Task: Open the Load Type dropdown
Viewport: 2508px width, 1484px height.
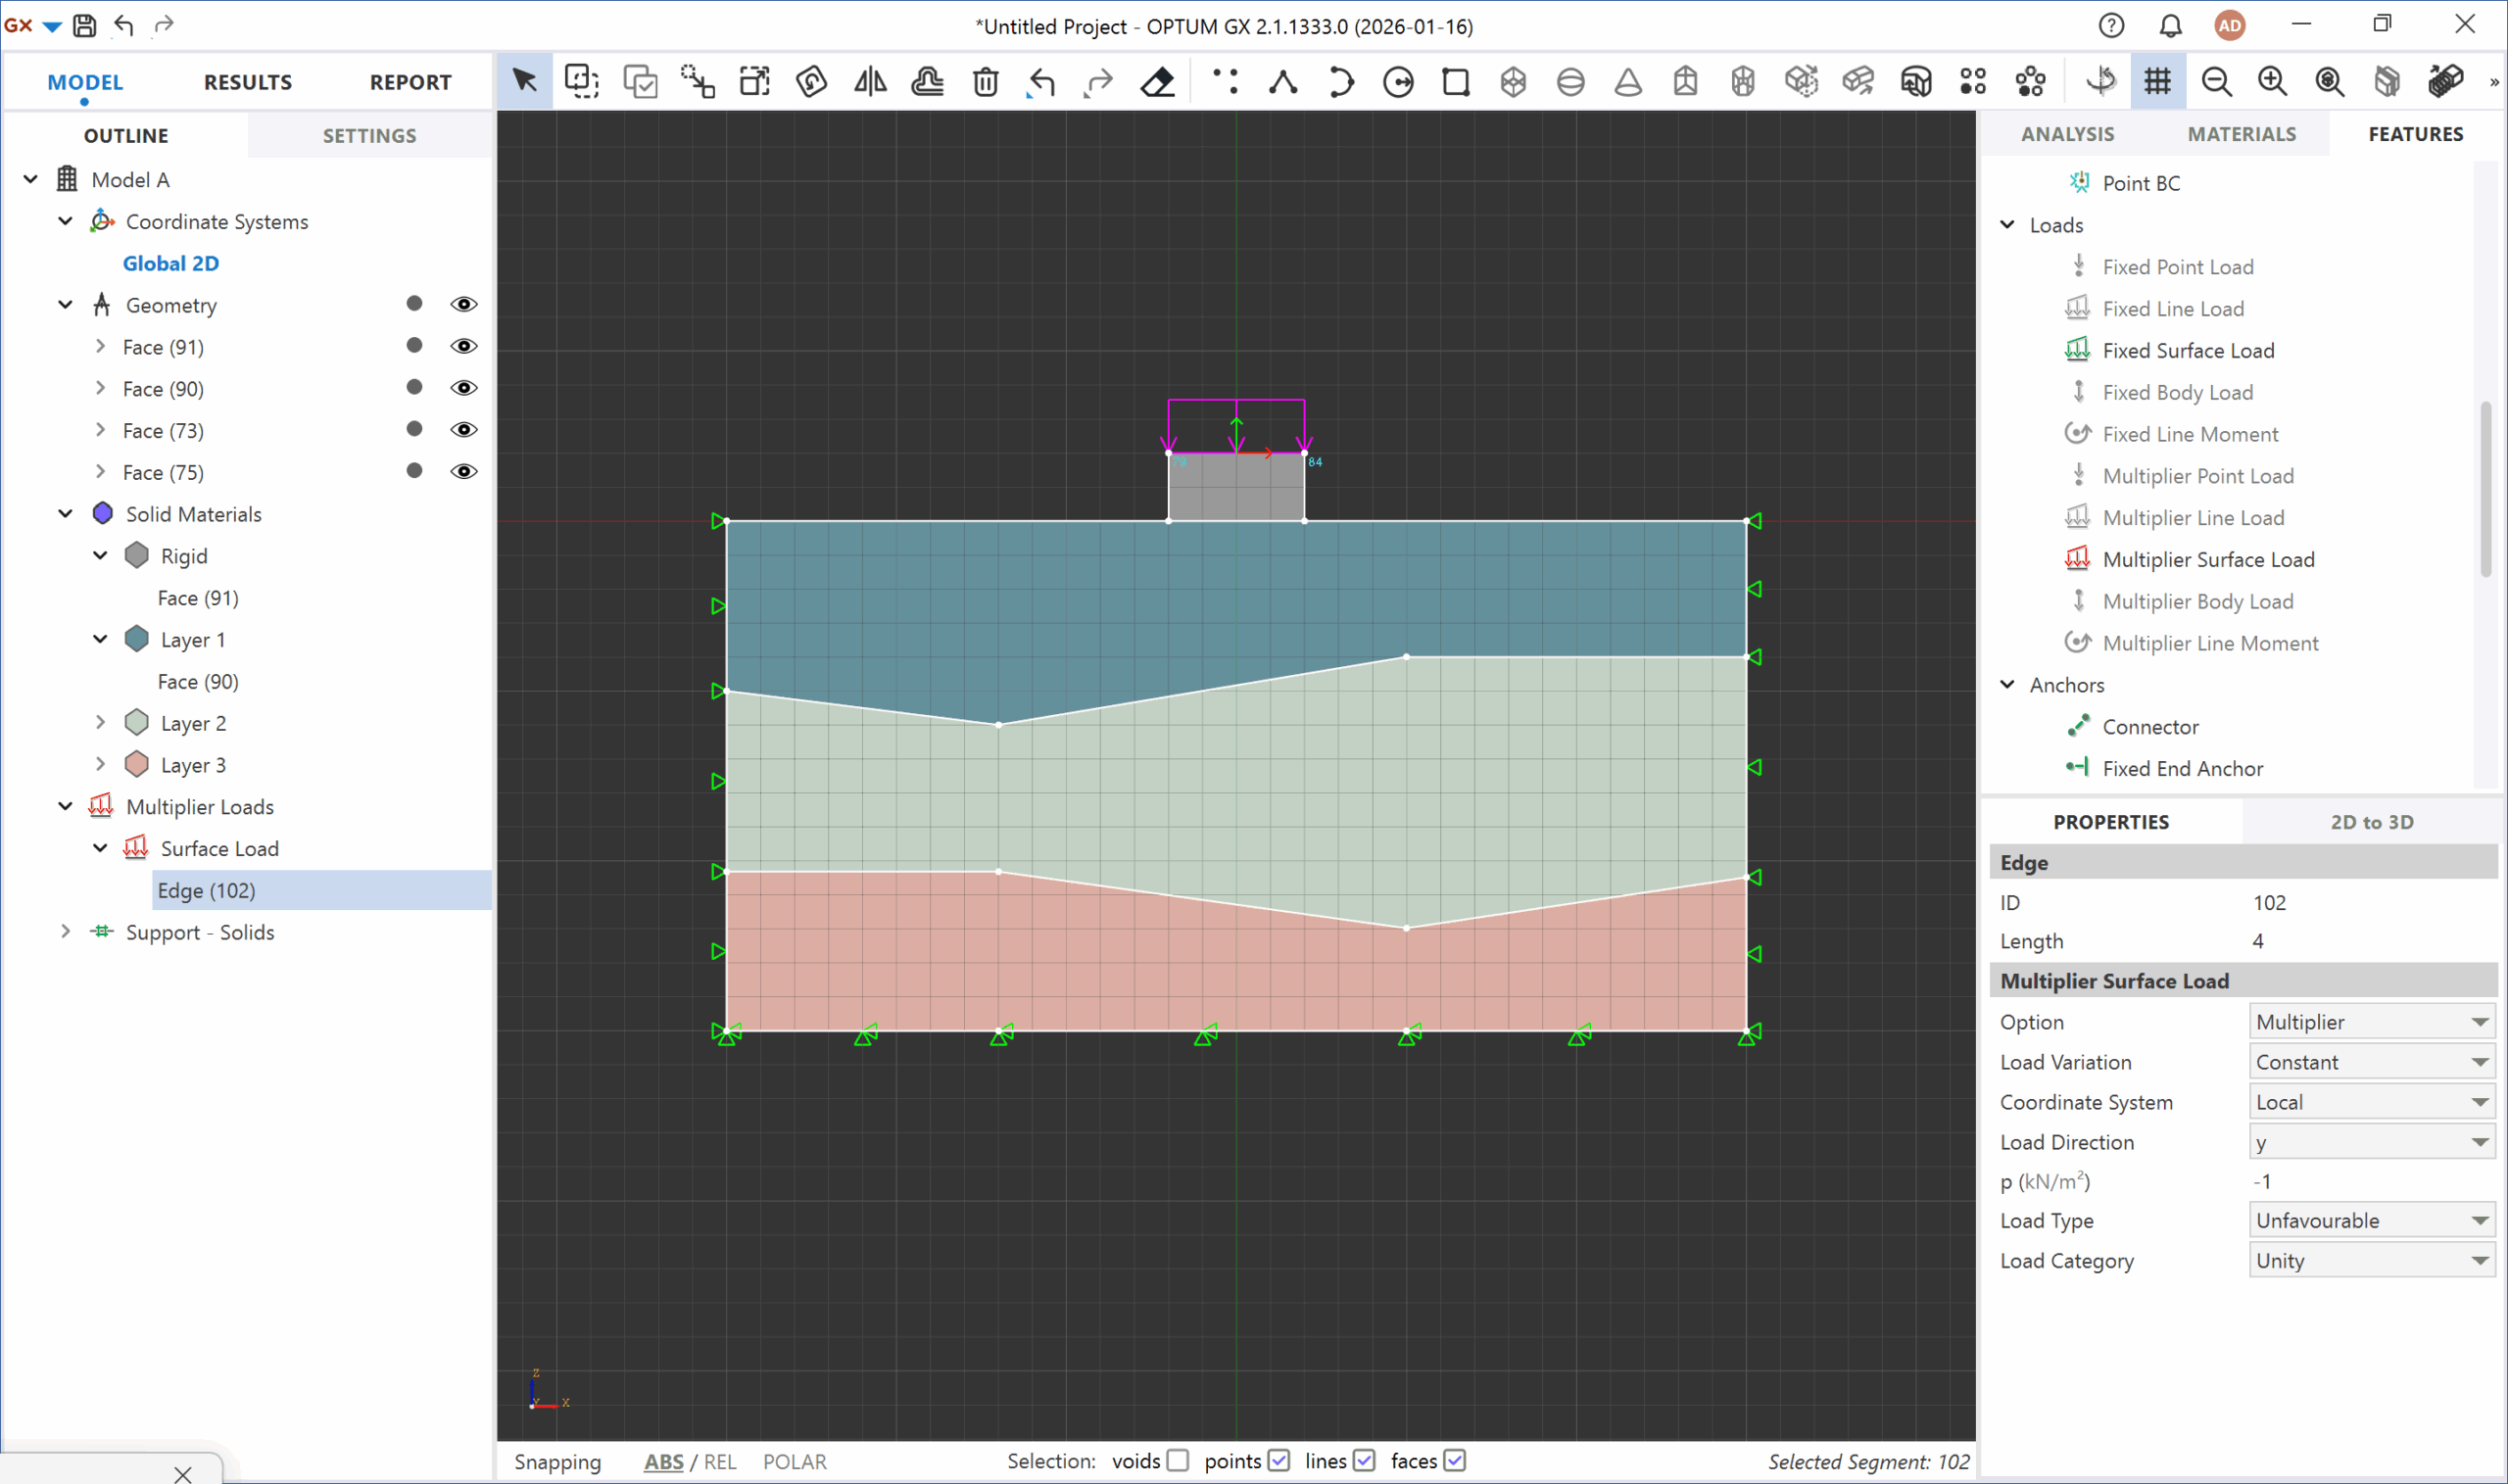Action: 2370,1221
